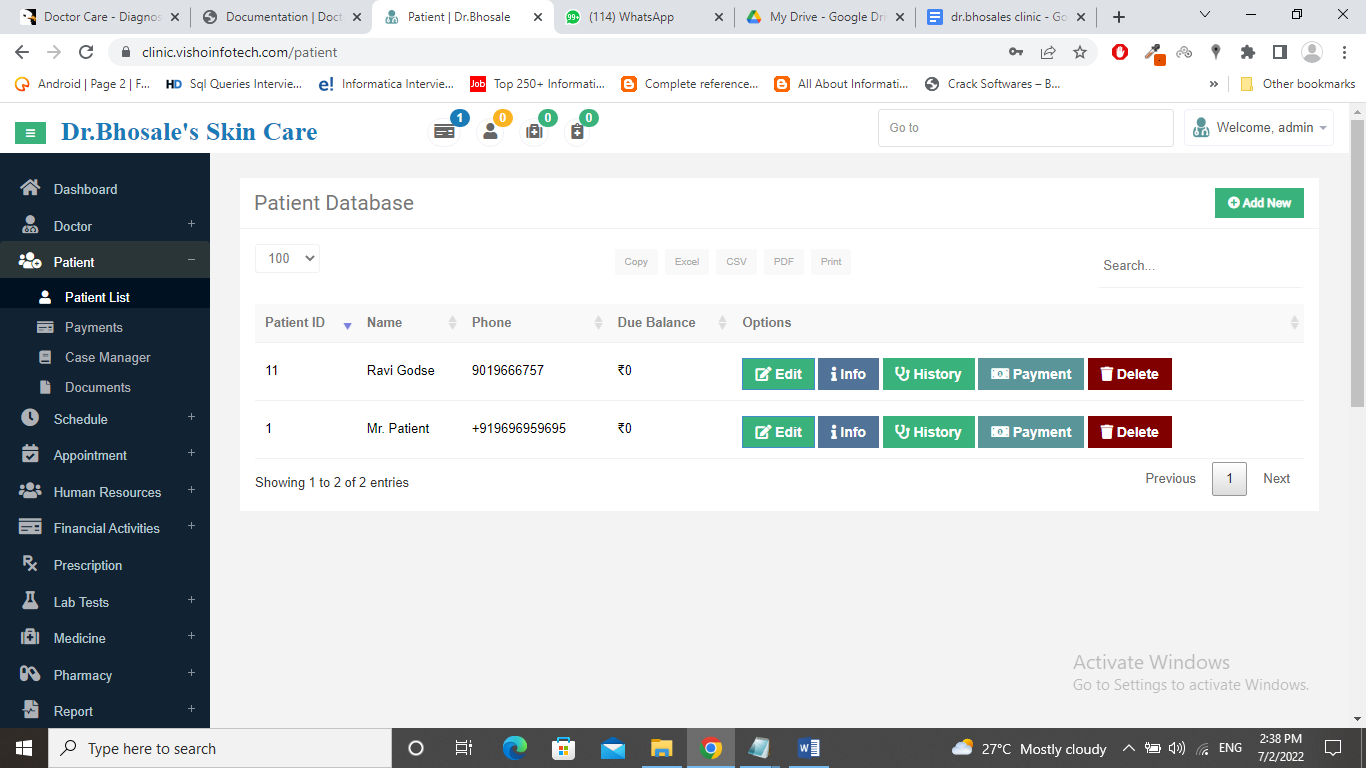Open the 100 entries-per-page dropdown
The height and width of the screenshot is (768, 1366).
click(287, 258)
